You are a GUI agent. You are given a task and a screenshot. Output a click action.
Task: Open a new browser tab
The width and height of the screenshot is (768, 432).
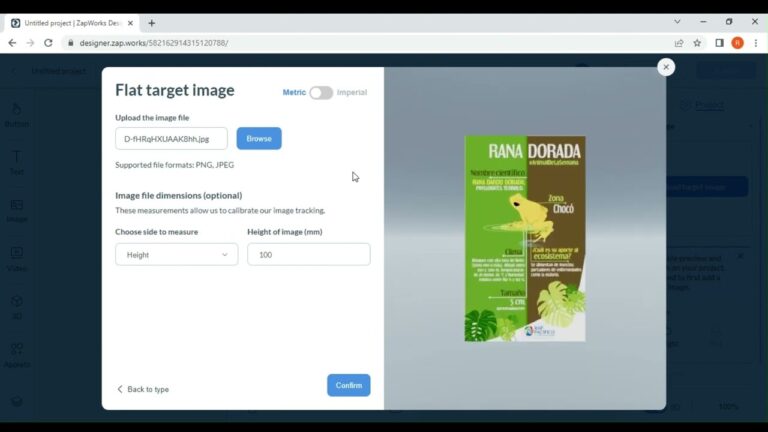151,23
